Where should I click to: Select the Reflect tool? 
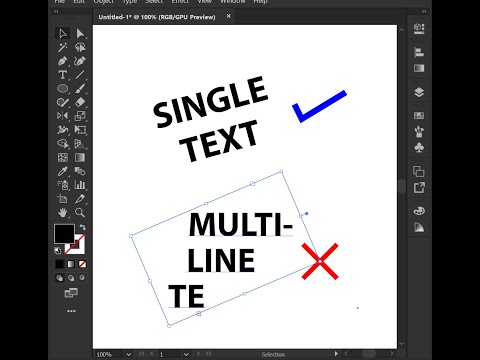coord(63,116)
